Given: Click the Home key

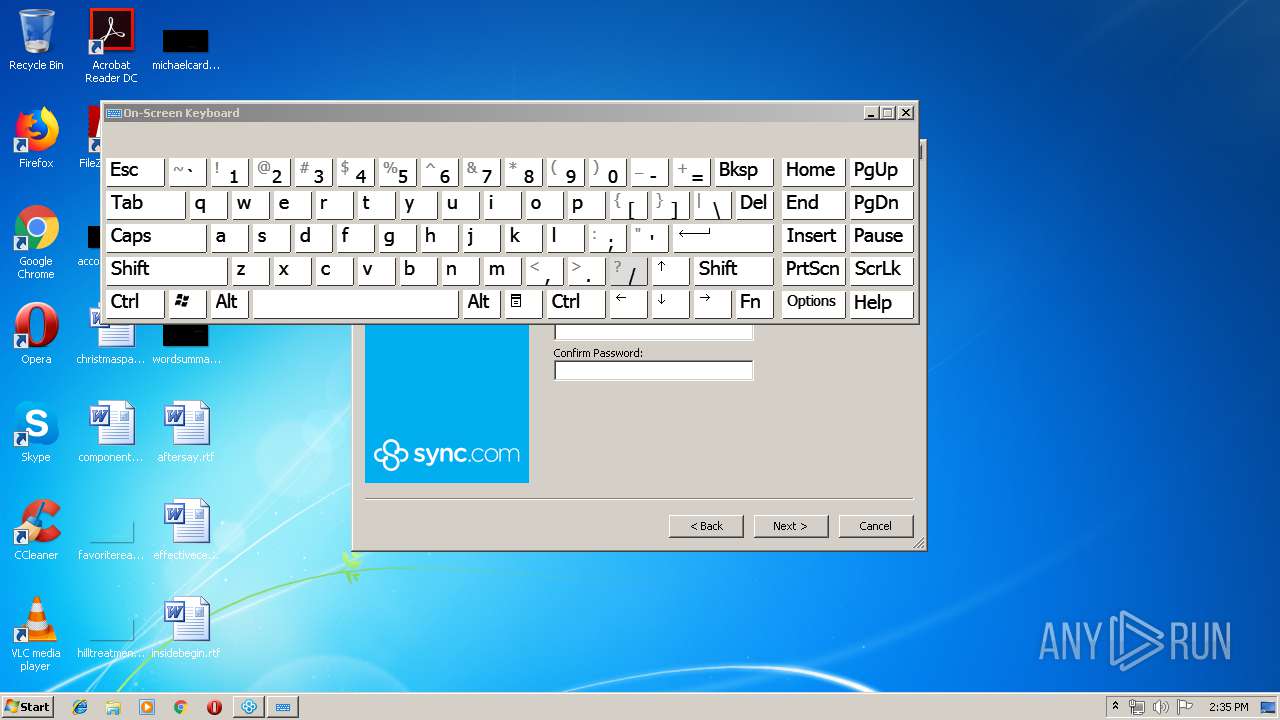Looking at the screenshot, I should pyautogui.click(x=812, y=170).
